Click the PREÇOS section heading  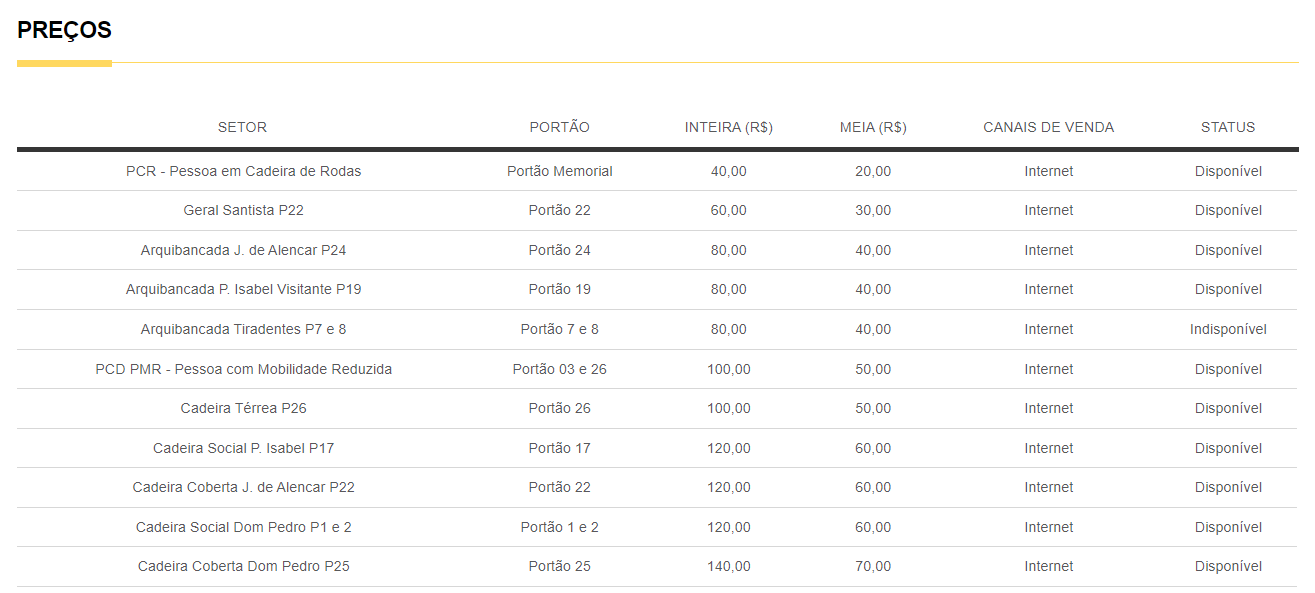pyautogui.click(x=64, y=31)
